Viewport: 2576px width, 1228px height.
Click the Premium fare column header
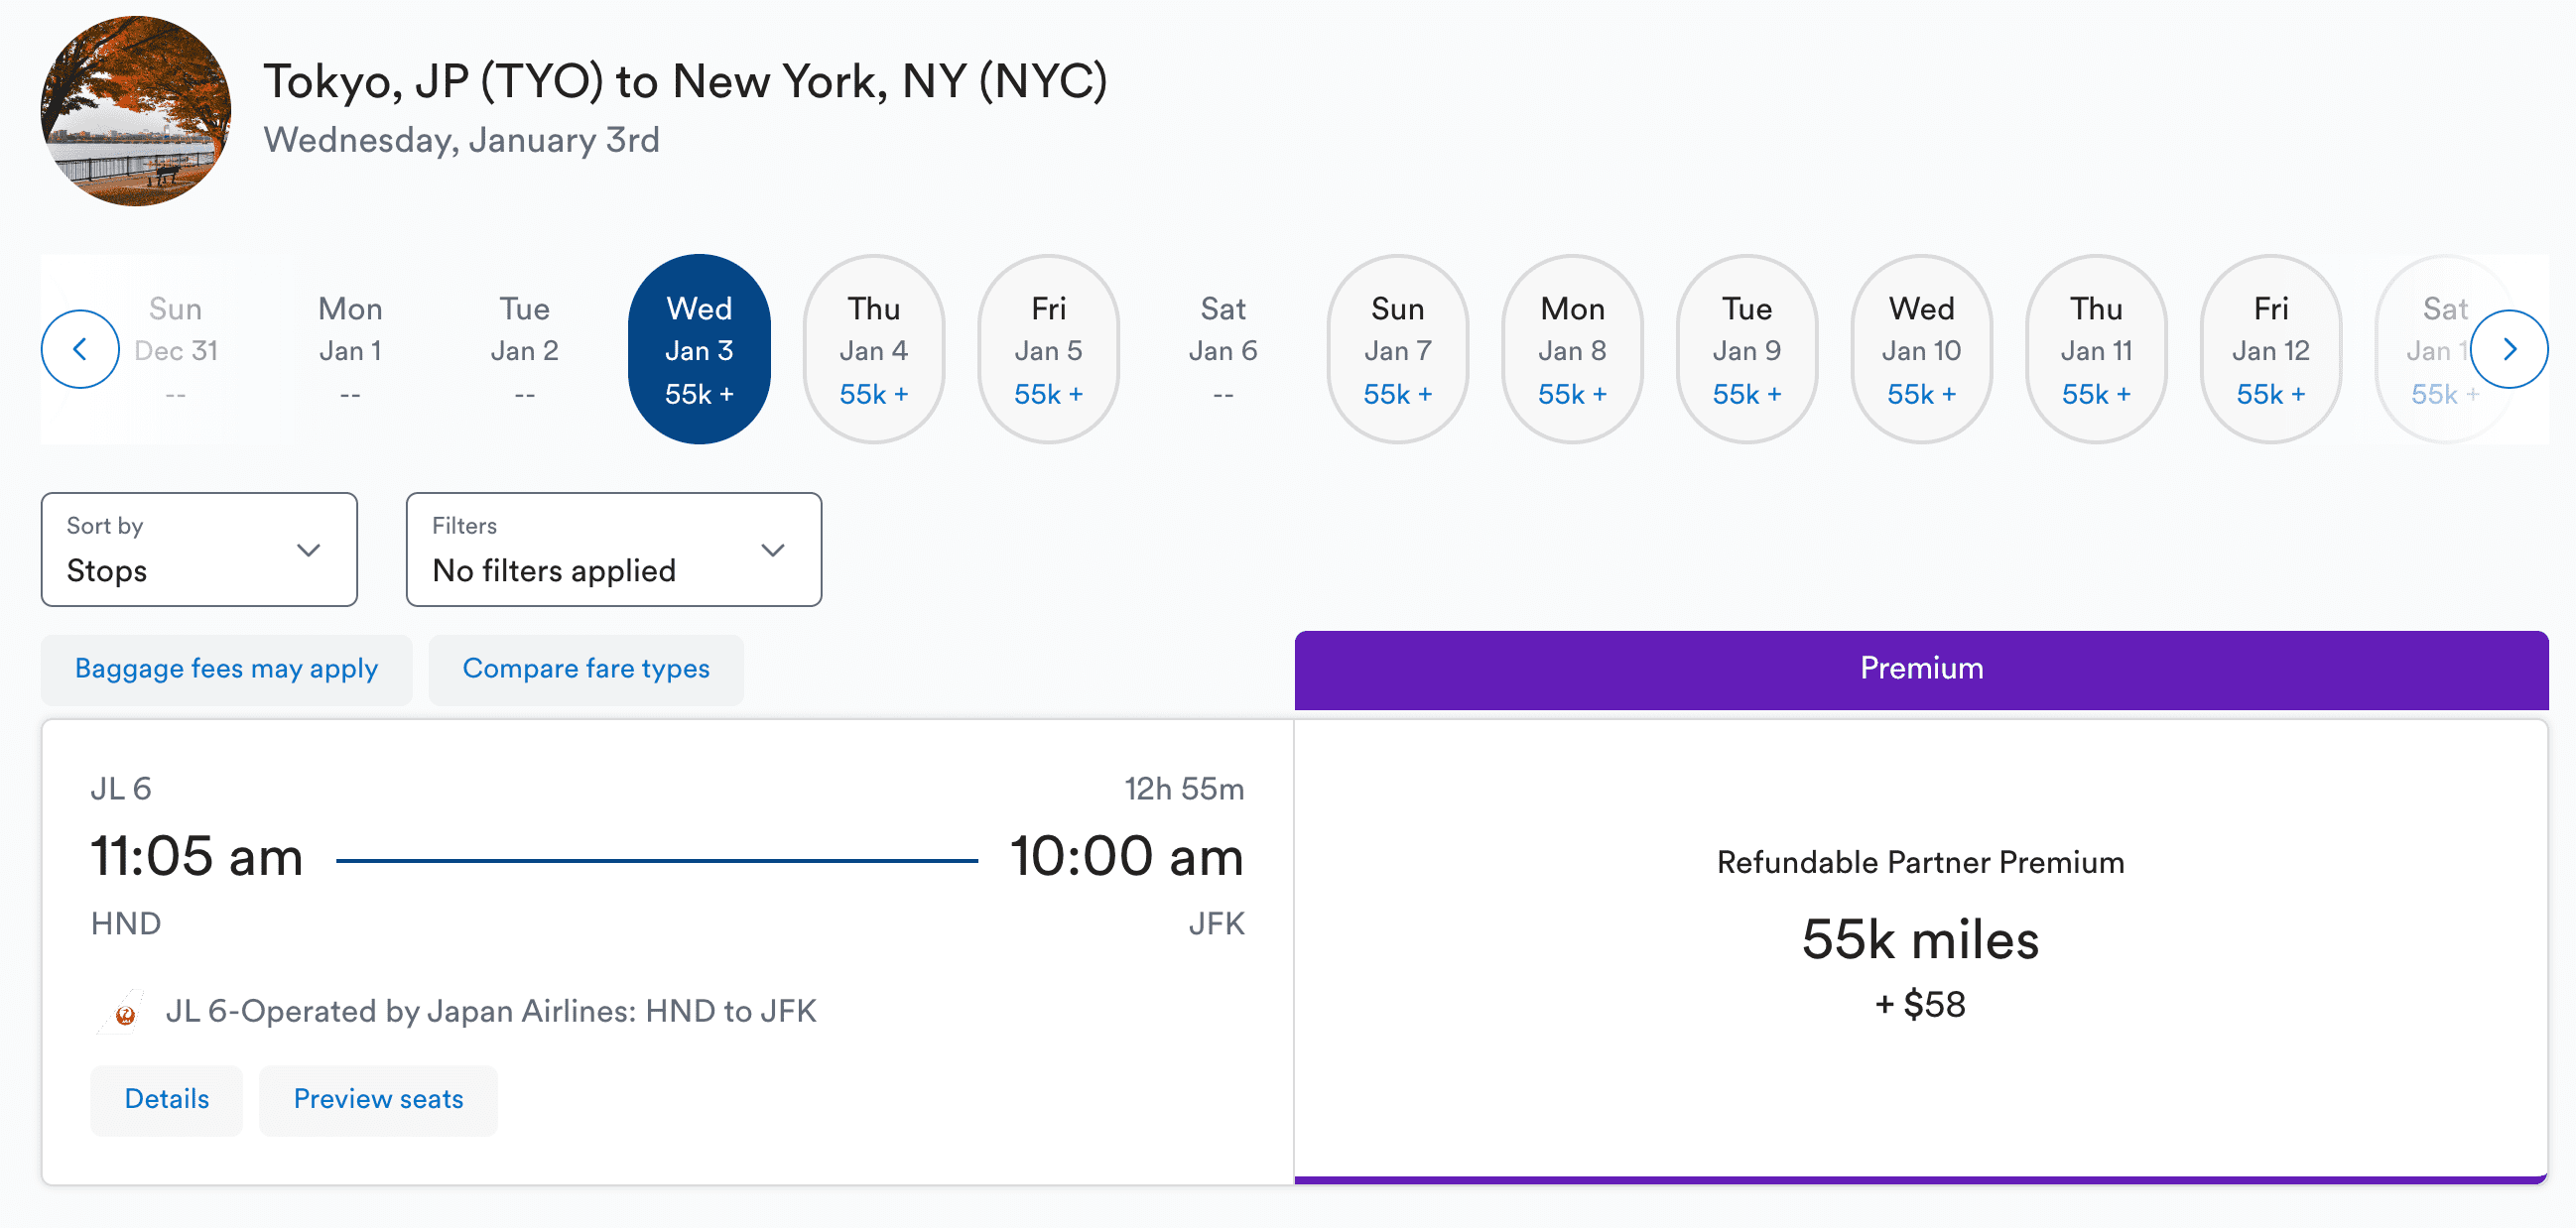pyautogui.click(x=1921, y=670)
